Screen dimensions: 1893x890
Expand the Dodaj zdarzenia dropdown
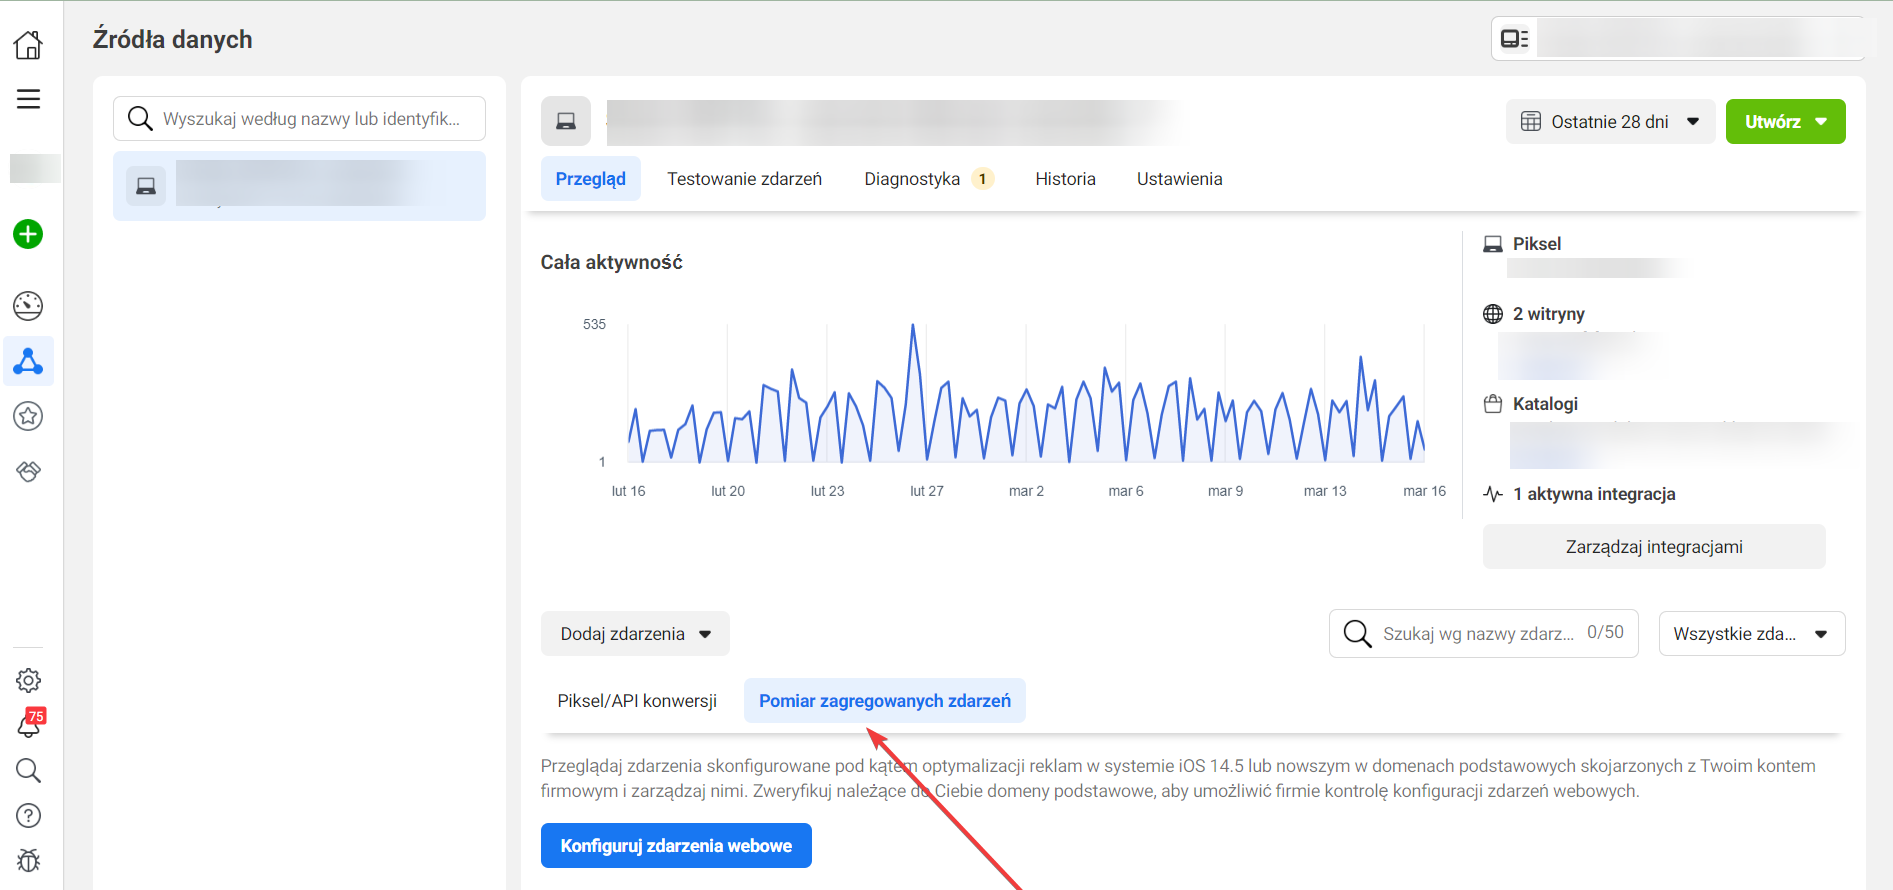(x=635, y=634)
